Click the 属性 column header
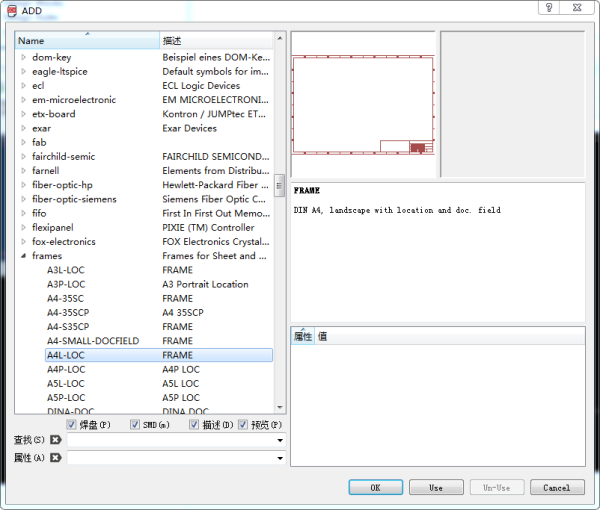This screenshot has width=600, height=510. (x=303, y=336)
